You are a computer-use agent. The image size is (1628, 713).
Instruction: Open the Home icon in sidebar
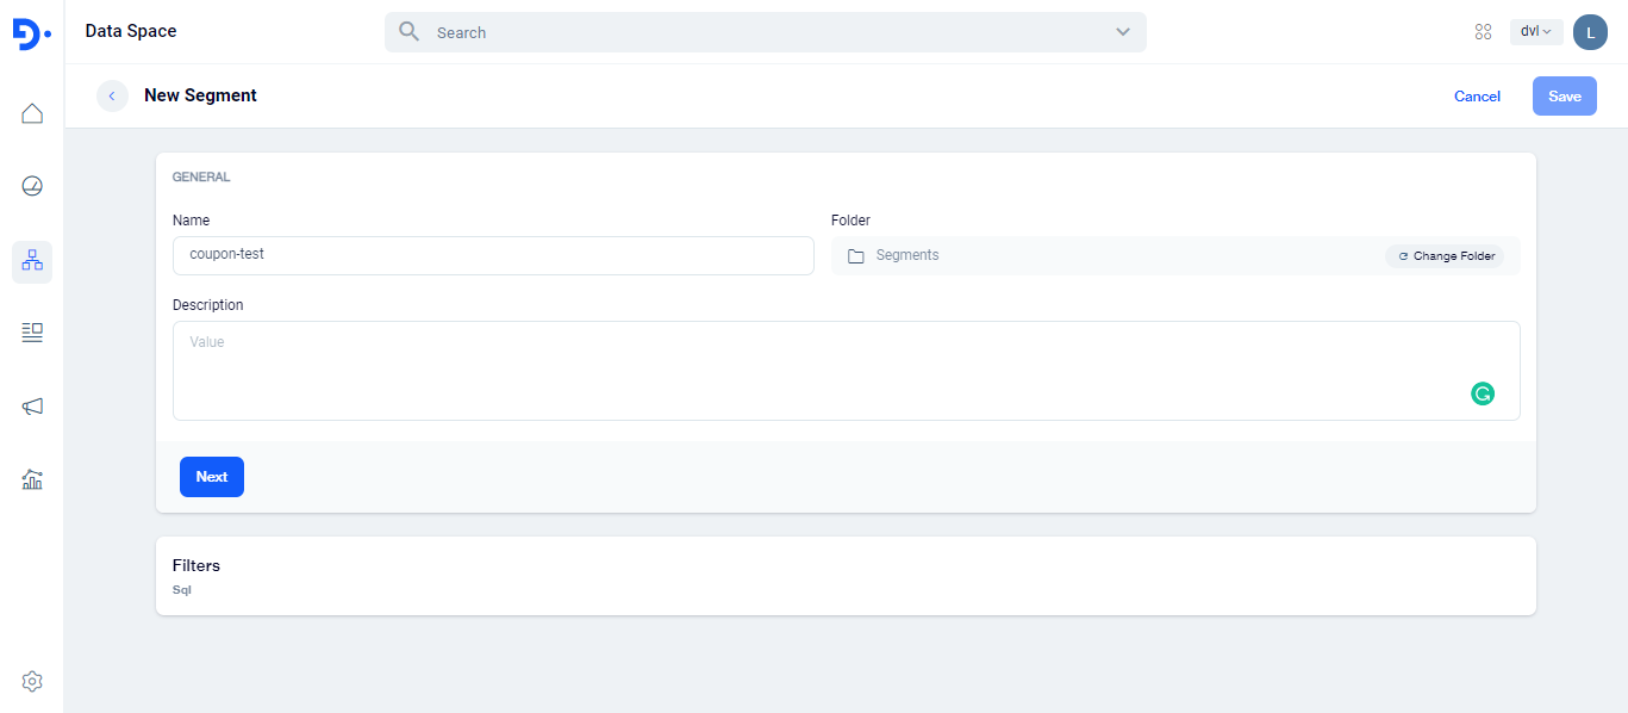32,114
